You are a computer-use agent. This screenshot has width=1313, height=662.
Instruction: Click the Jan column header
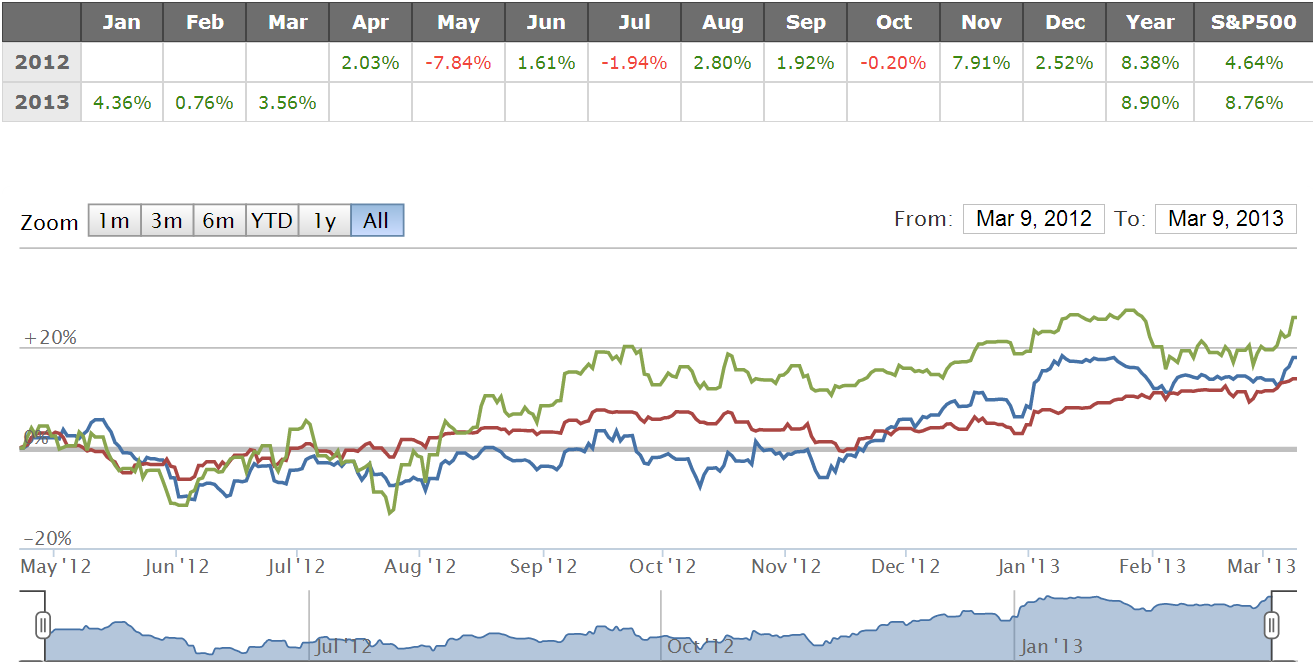point(122,22)
